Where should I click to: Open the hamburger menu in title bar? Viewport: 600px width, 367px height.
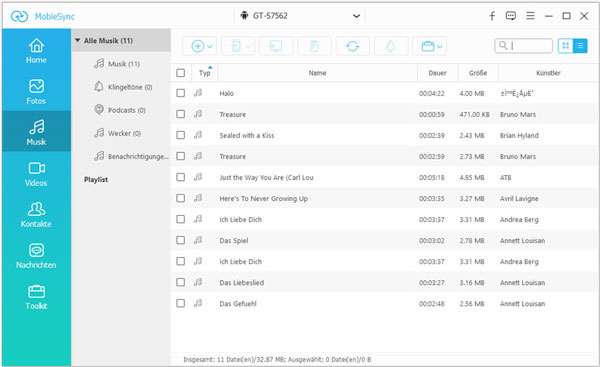tap(530, 16)
